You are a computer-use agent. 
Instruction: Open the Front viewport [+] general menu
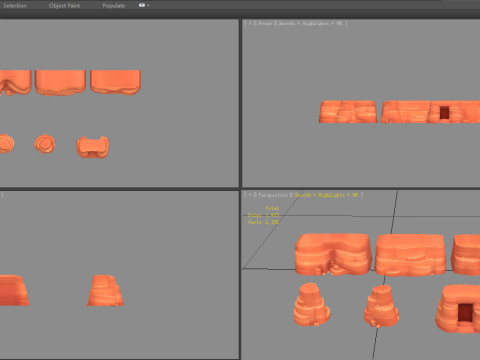(x=250, y=23)
